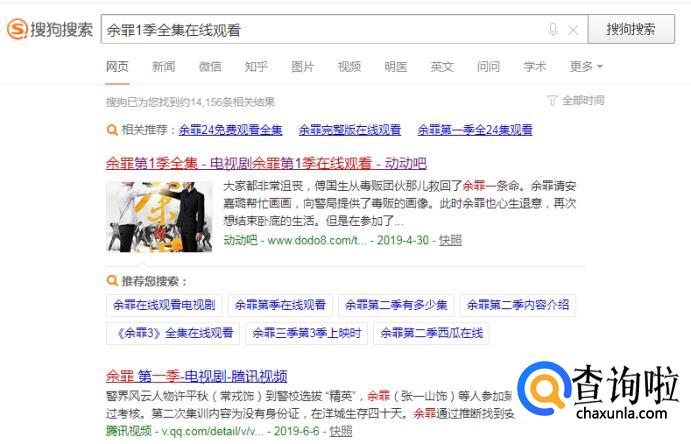Viewport: 691px width, 444px height.
Task: Open 快照 of dodo8 result
Action: [x=450, y=240]
